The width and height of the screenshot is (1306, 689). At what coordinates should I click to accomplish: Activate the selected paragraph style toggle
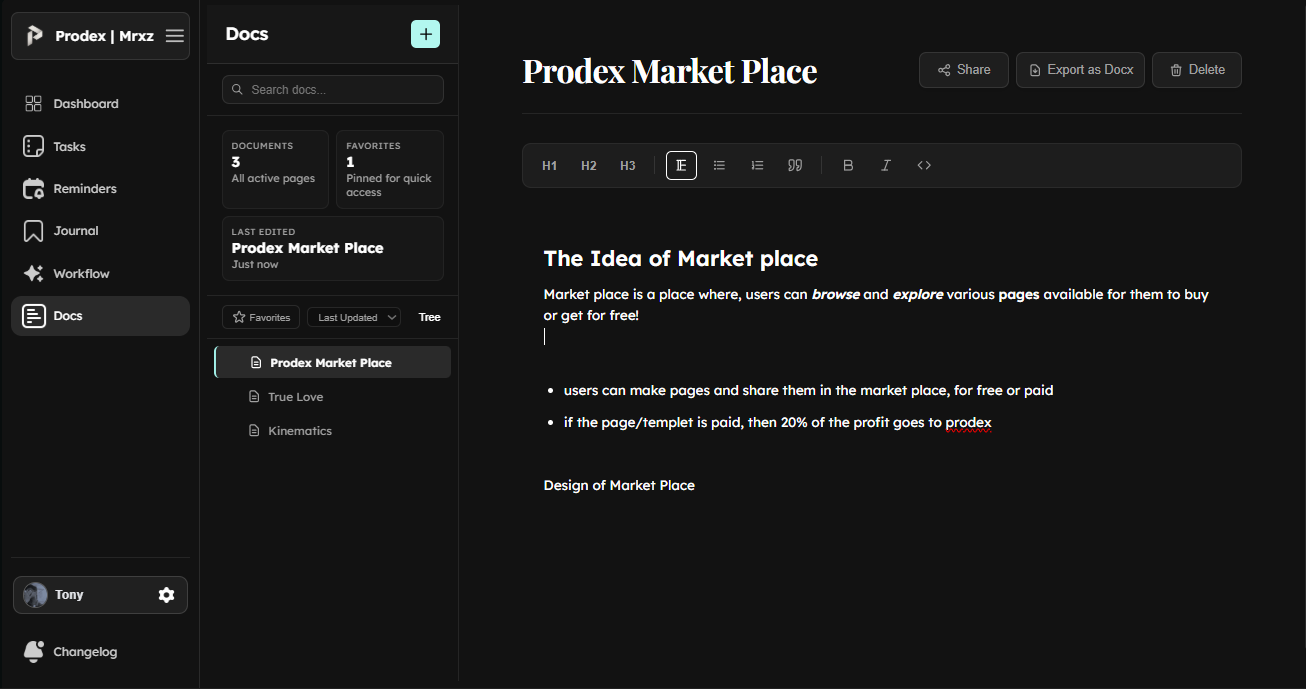681,165
